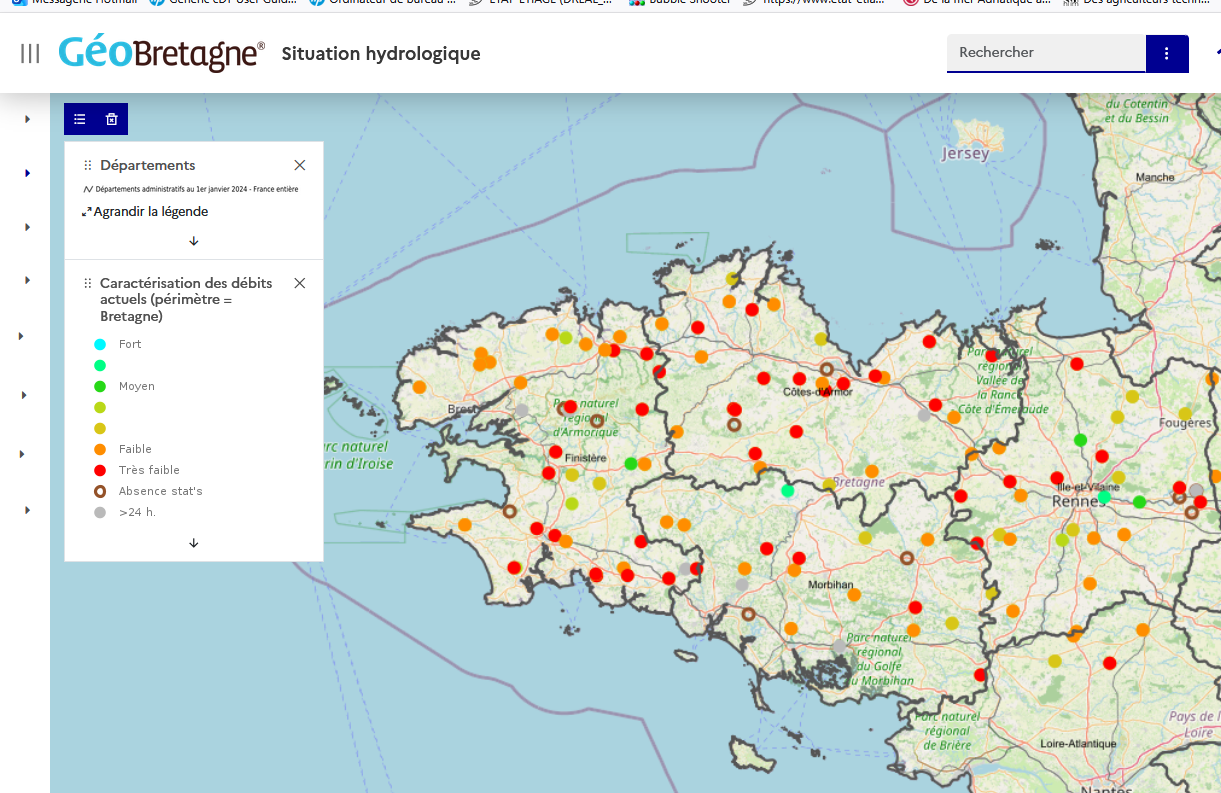Click the Manche label on the map

[x=1155, y=177]
